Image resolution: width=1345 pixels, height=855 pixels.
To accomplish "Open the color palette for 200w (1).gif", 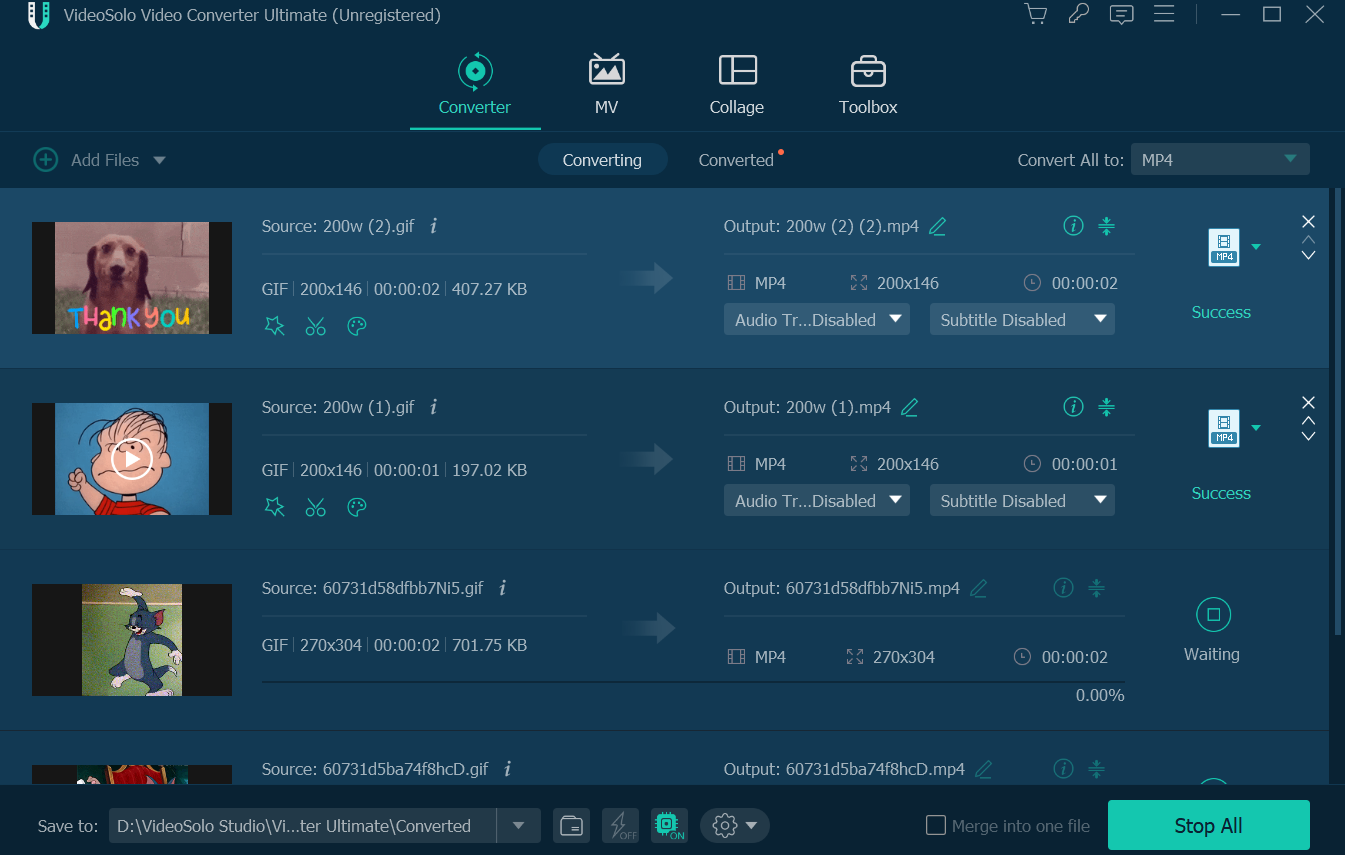I will [x=357, y=507].
